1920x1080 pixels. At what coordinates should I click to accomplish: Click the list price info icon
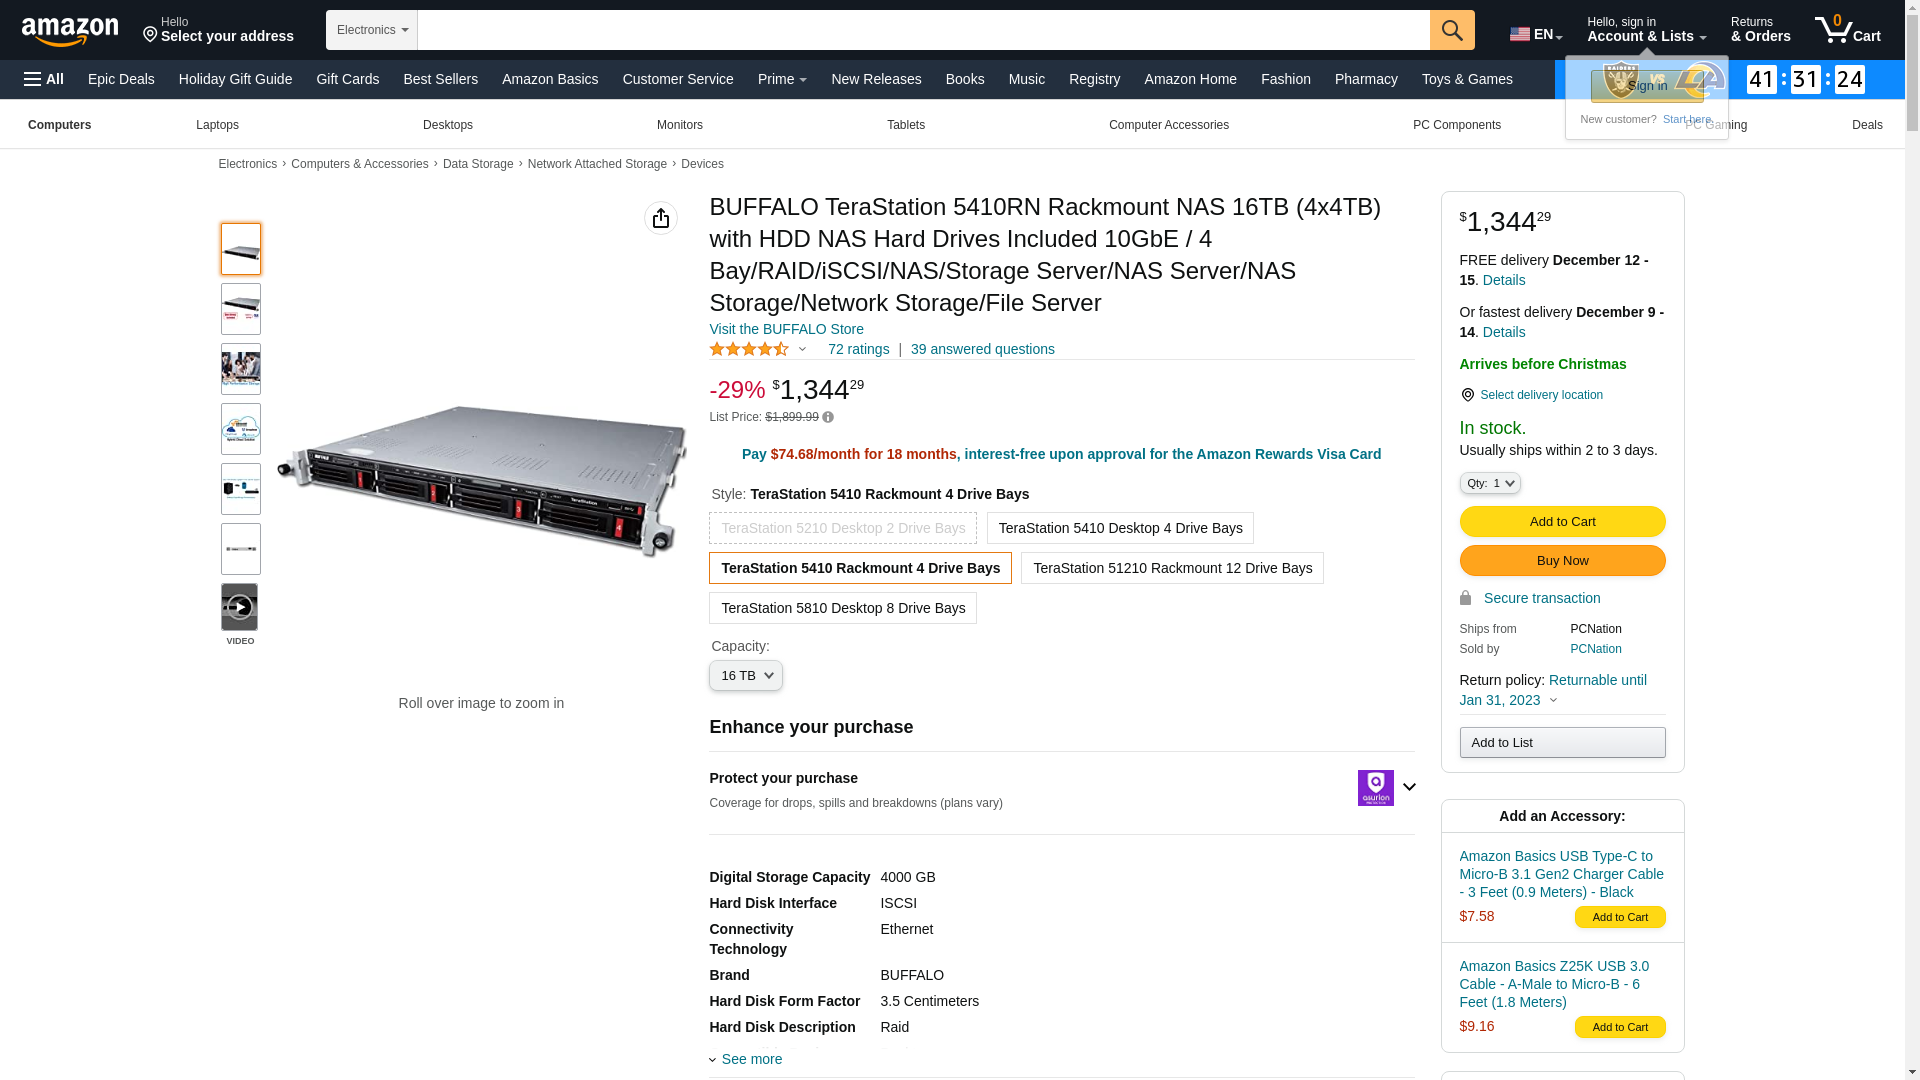tap(828, 417)
